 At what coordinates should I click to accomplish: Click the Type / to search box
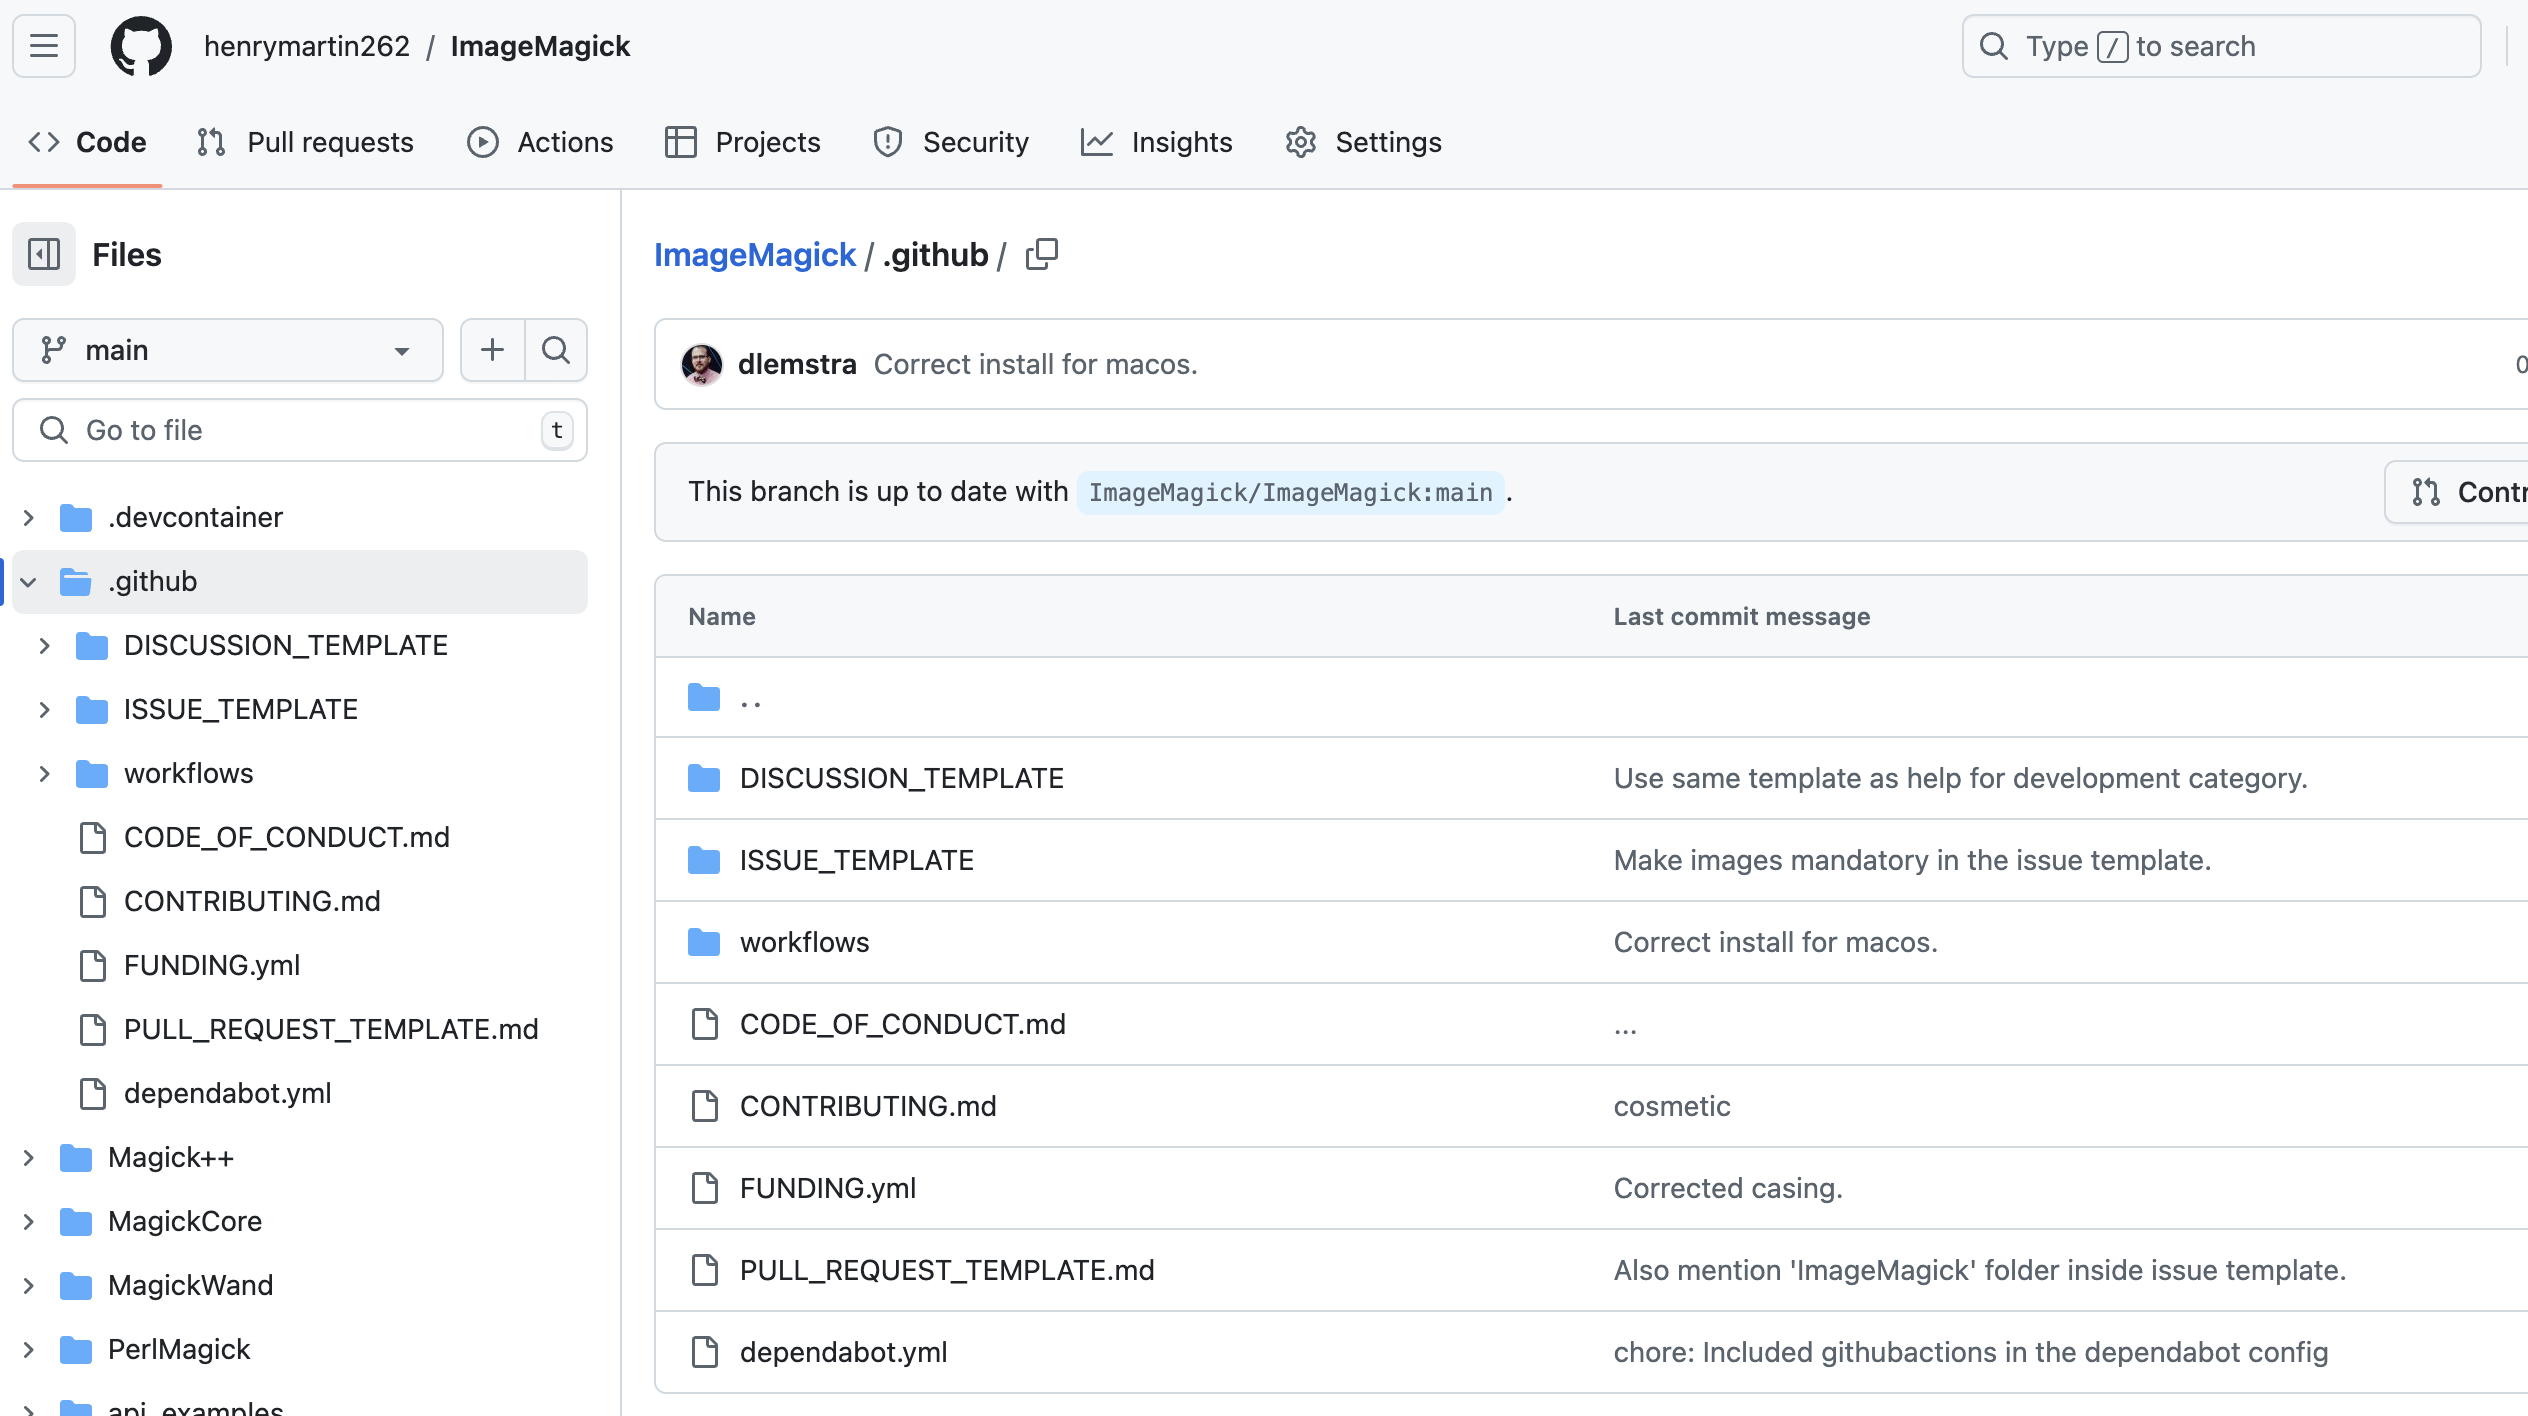(2220, 46)
